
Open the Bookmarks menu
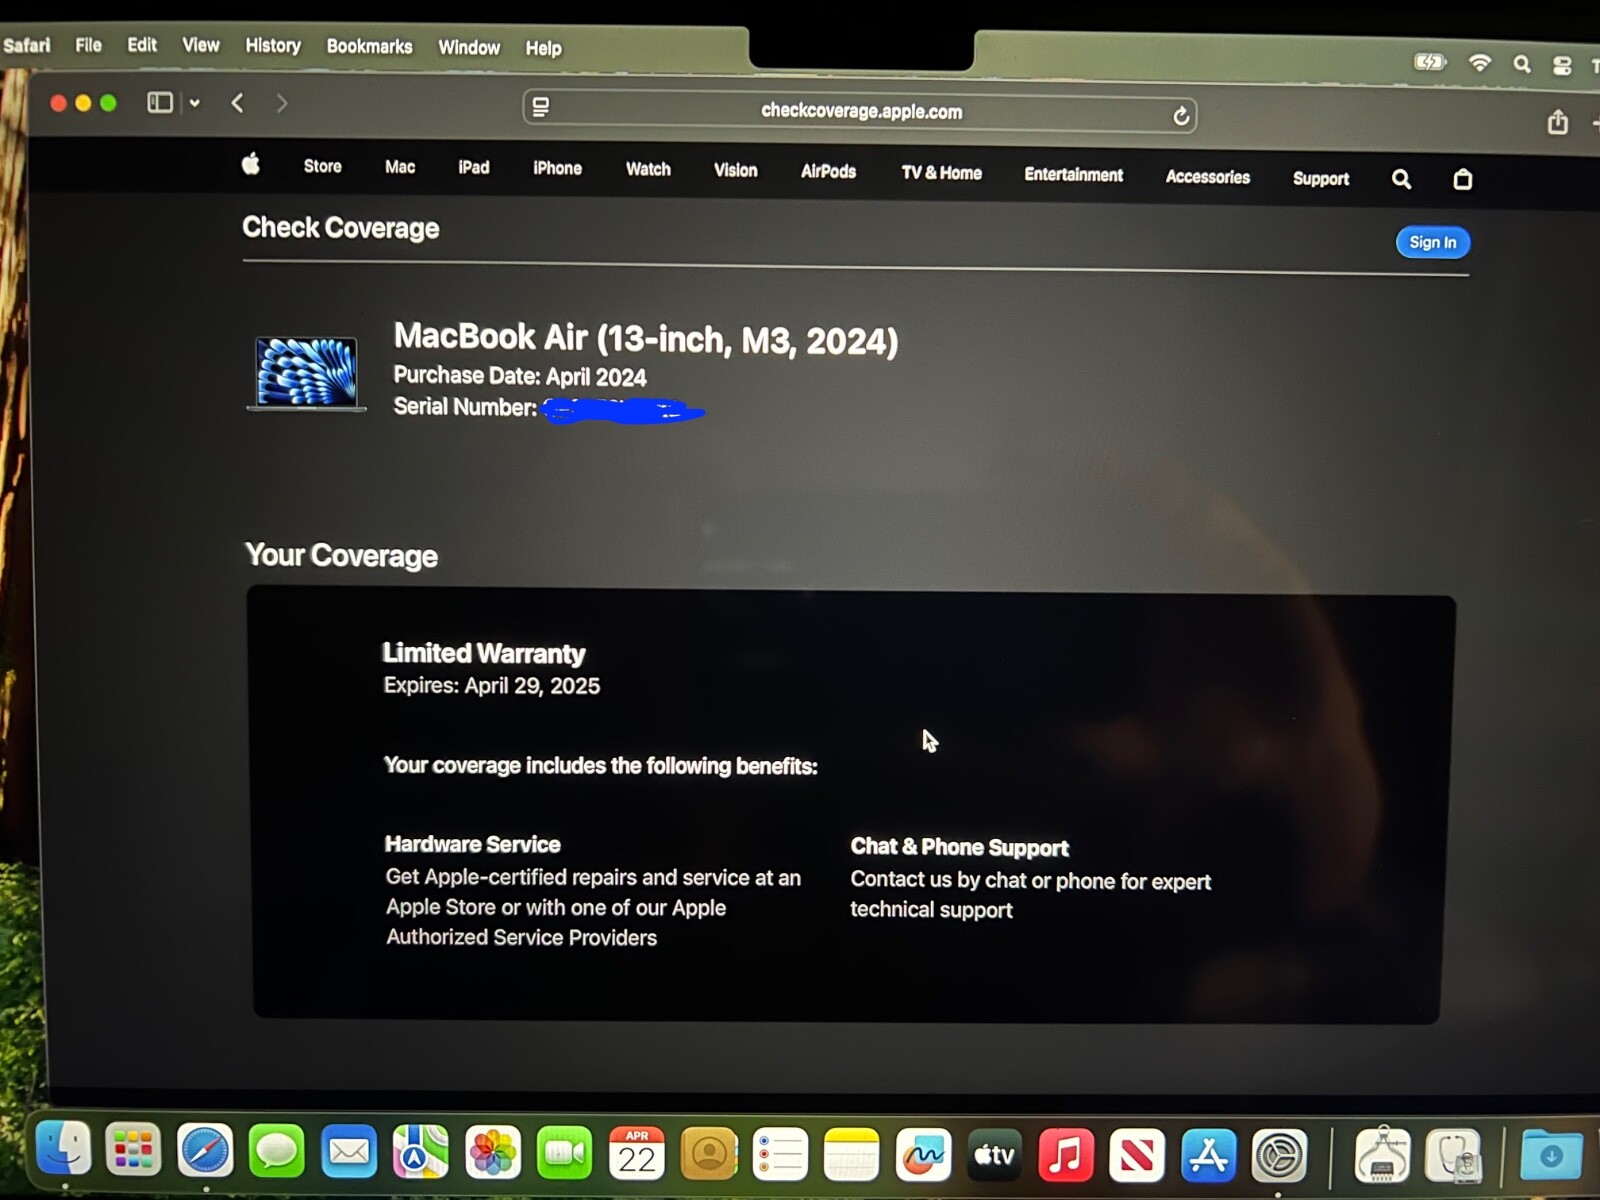point(369,46)
